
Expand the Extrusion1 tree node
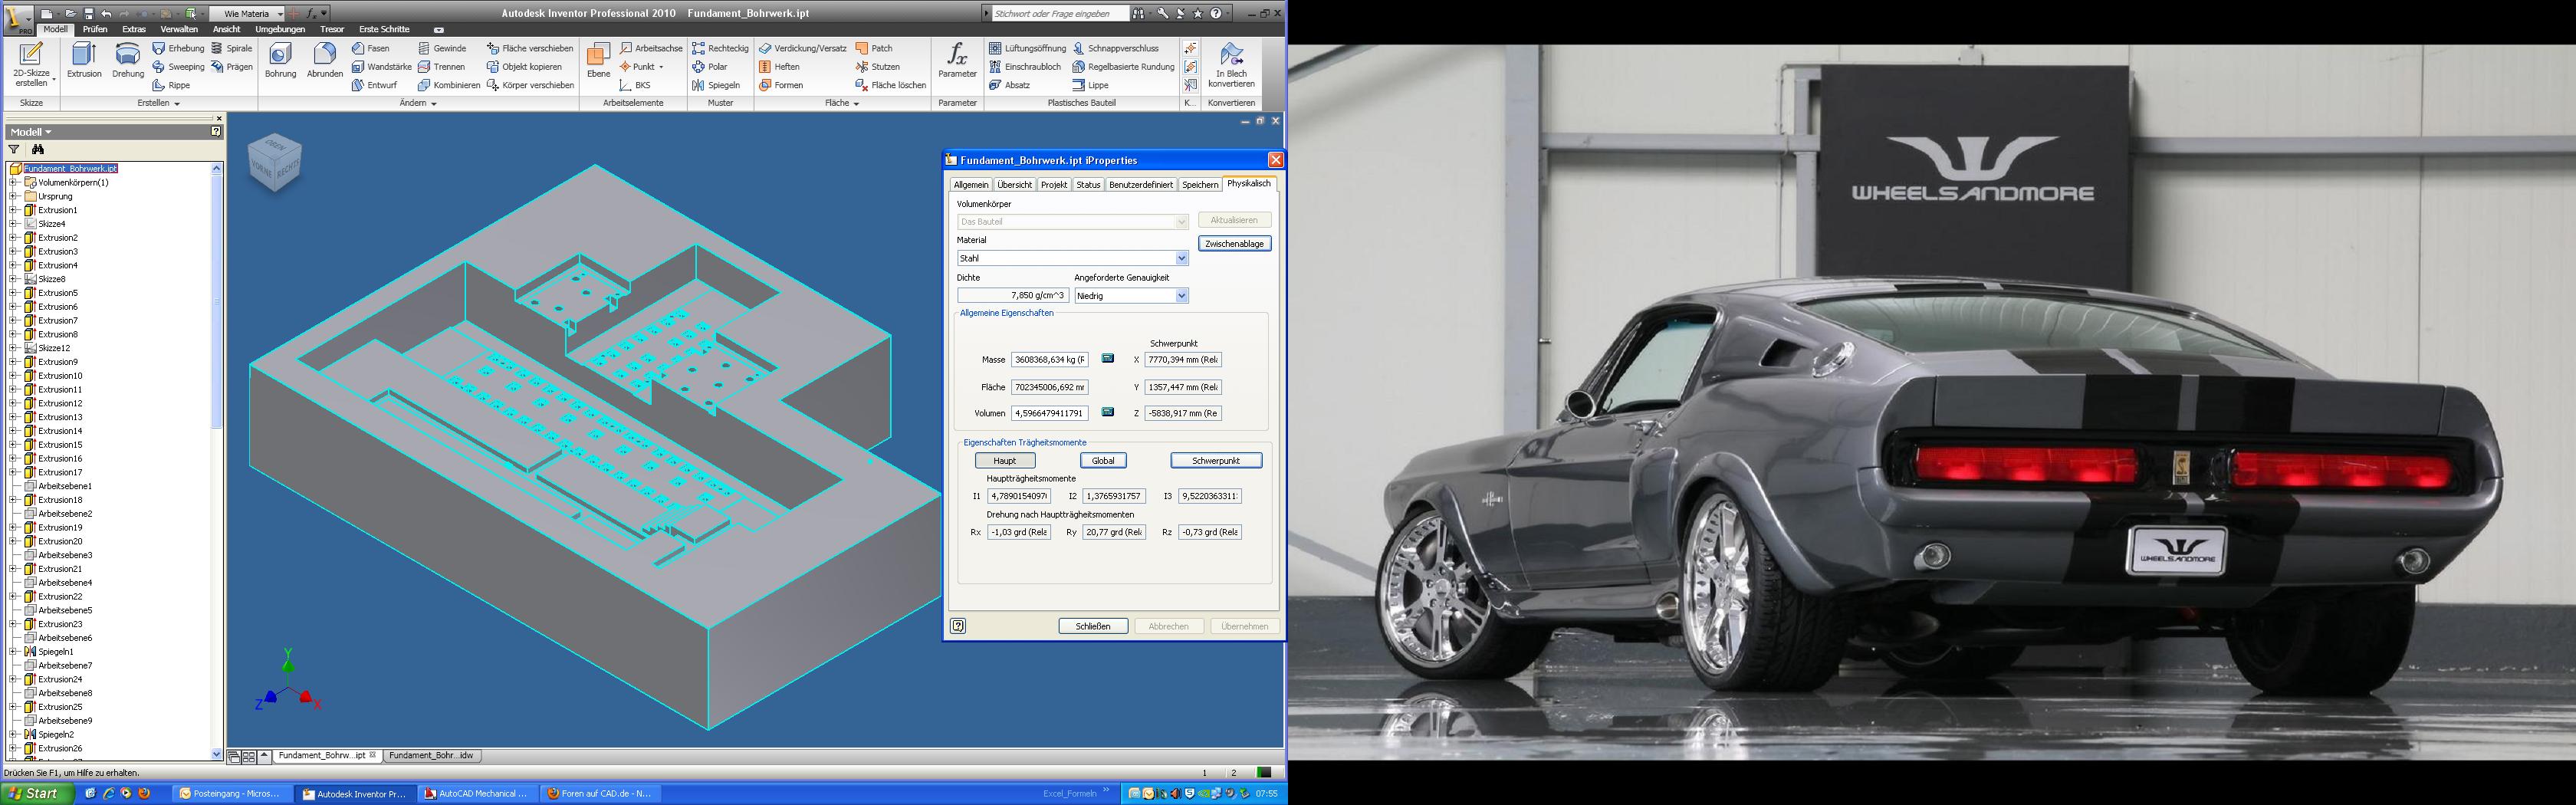[13, 210]
